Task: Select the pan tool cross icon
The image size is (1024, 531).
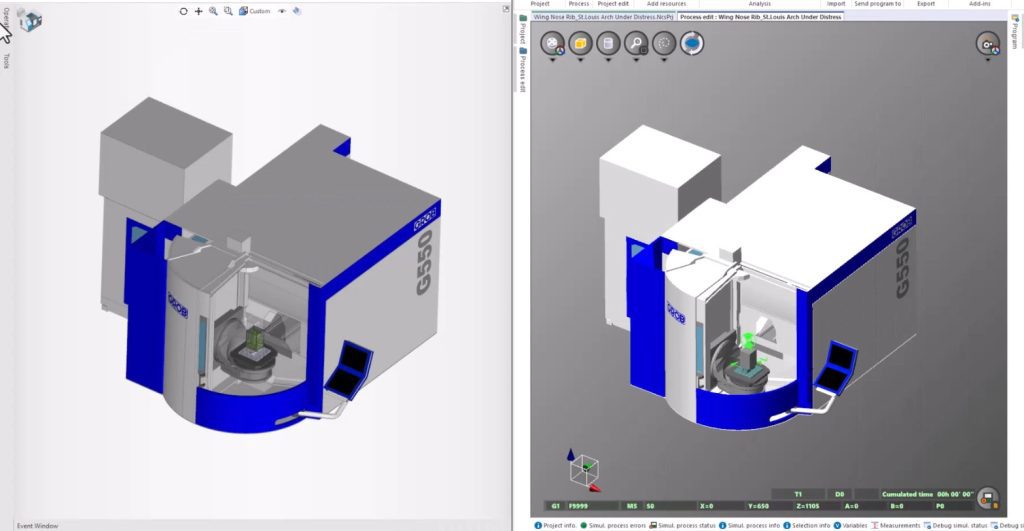Action: point(198,11)
